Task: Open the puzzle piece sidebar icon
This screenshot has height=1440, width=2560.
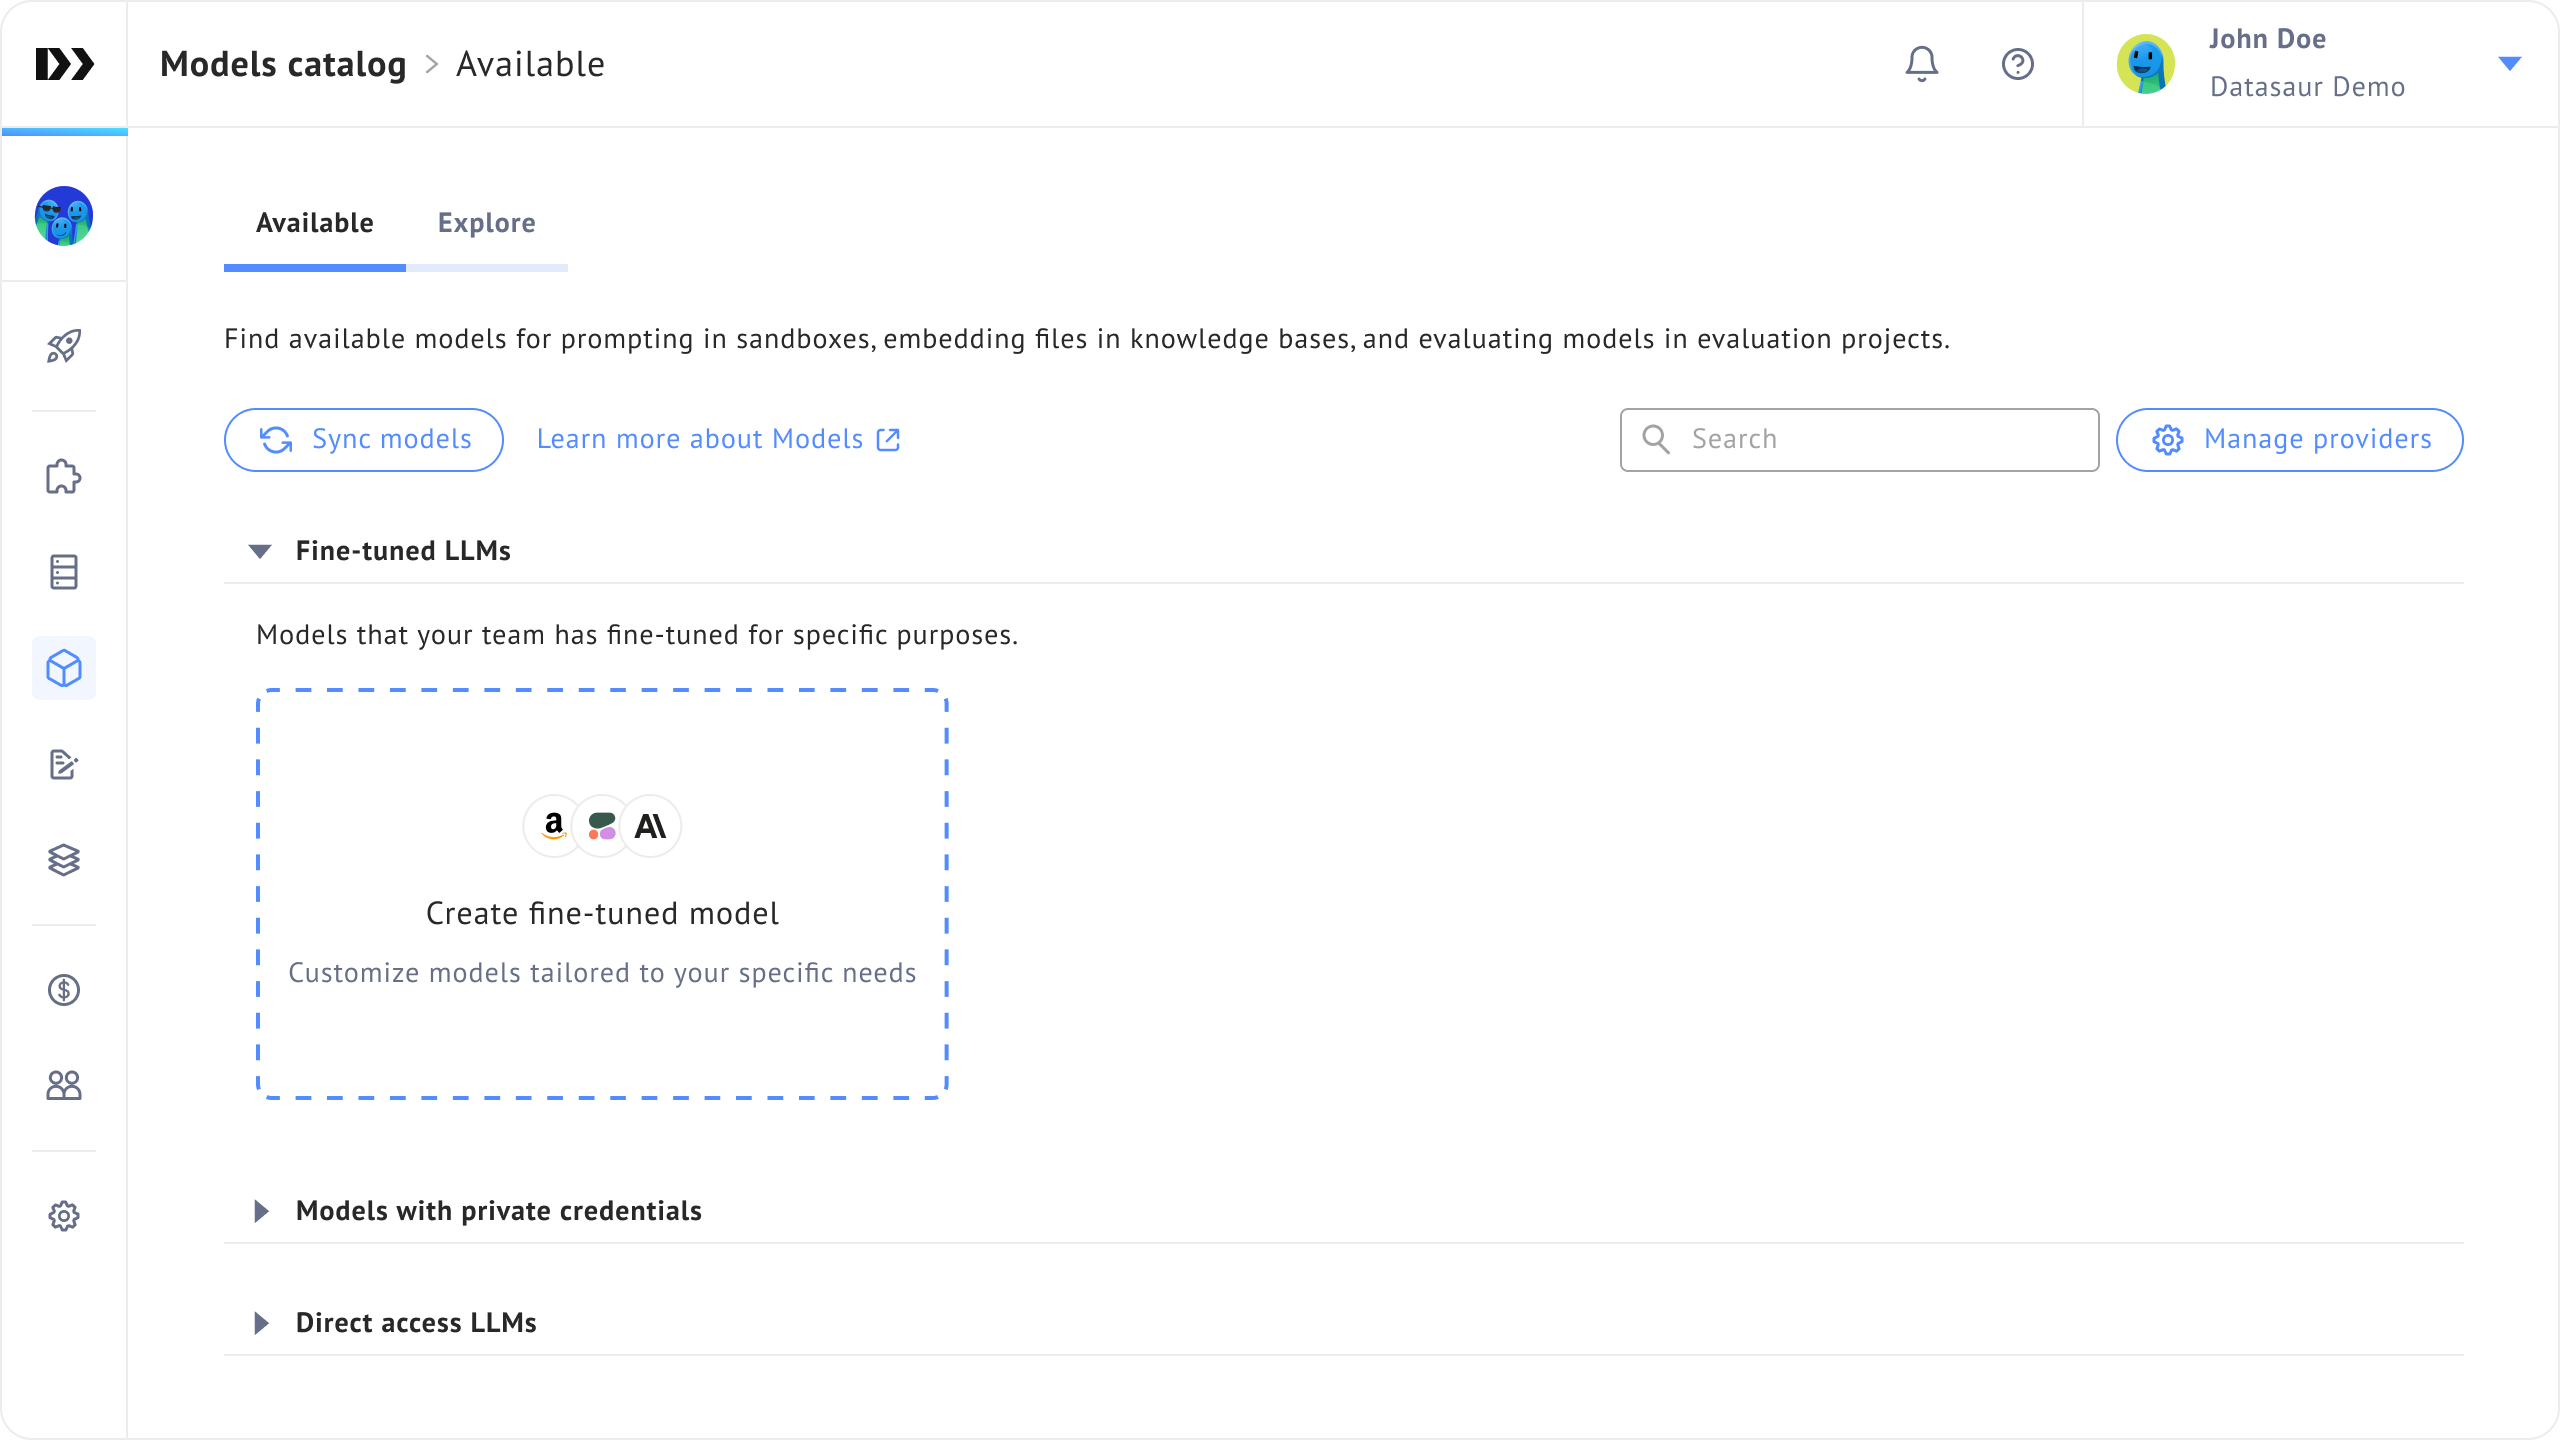Action: (64, 477)
